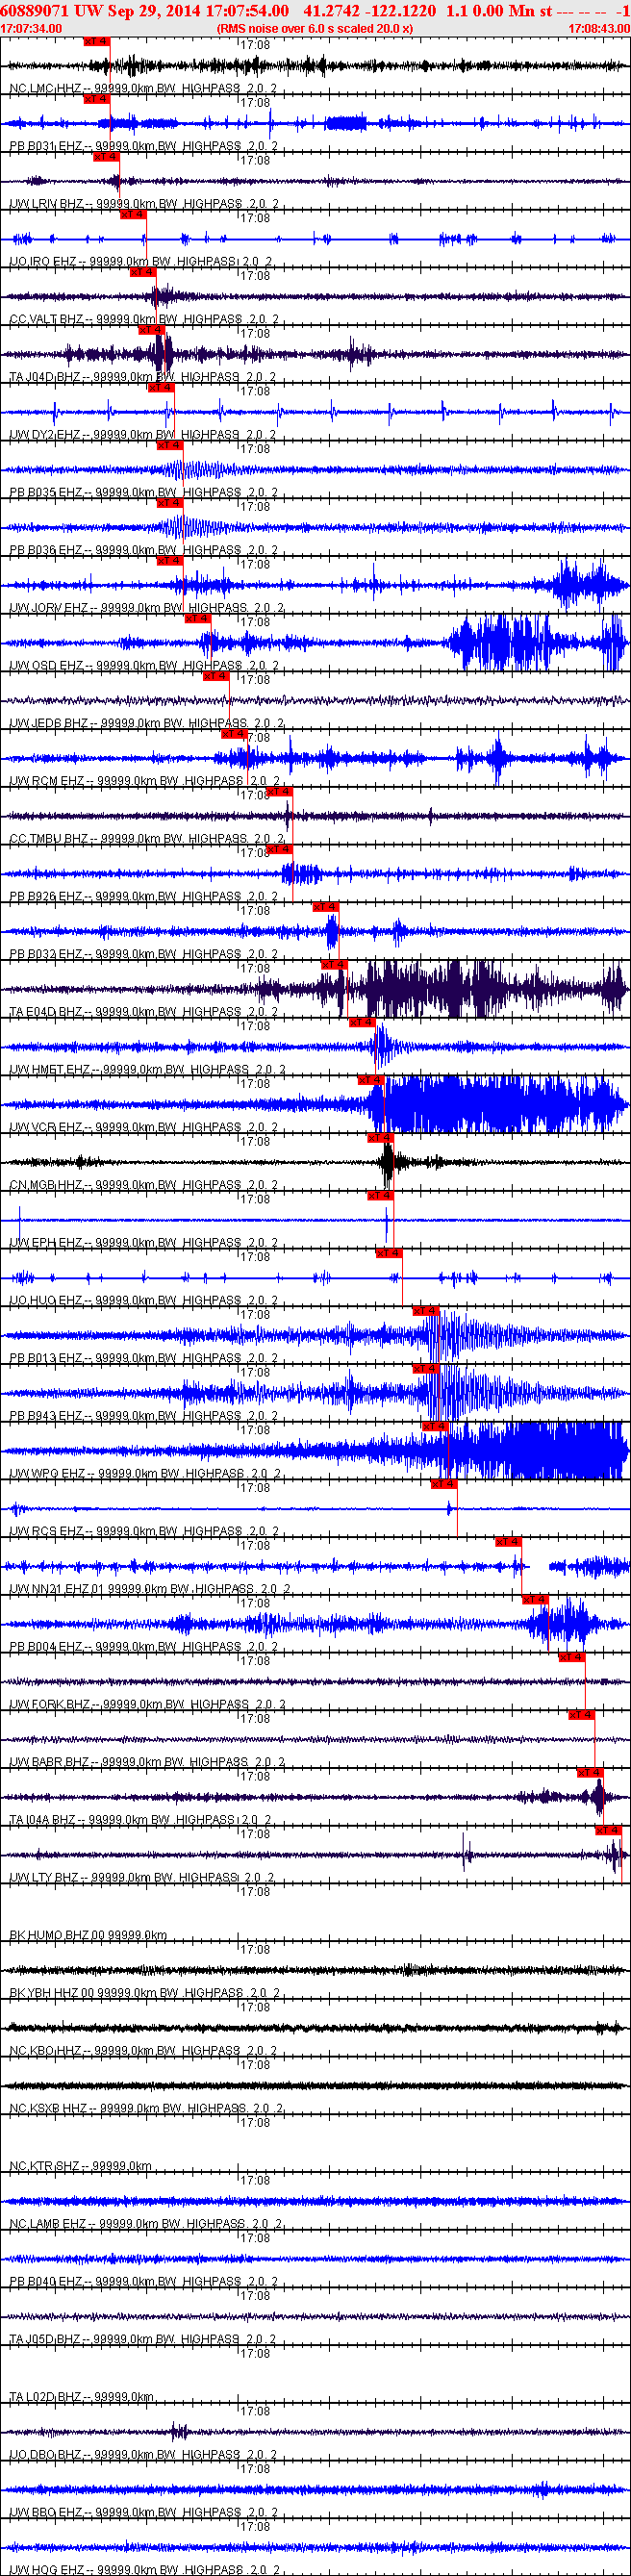The width and height of the screenshot is (631, 2576).
Task: Click the end time 17:08:43.00 label
Action: click(599, 29)
